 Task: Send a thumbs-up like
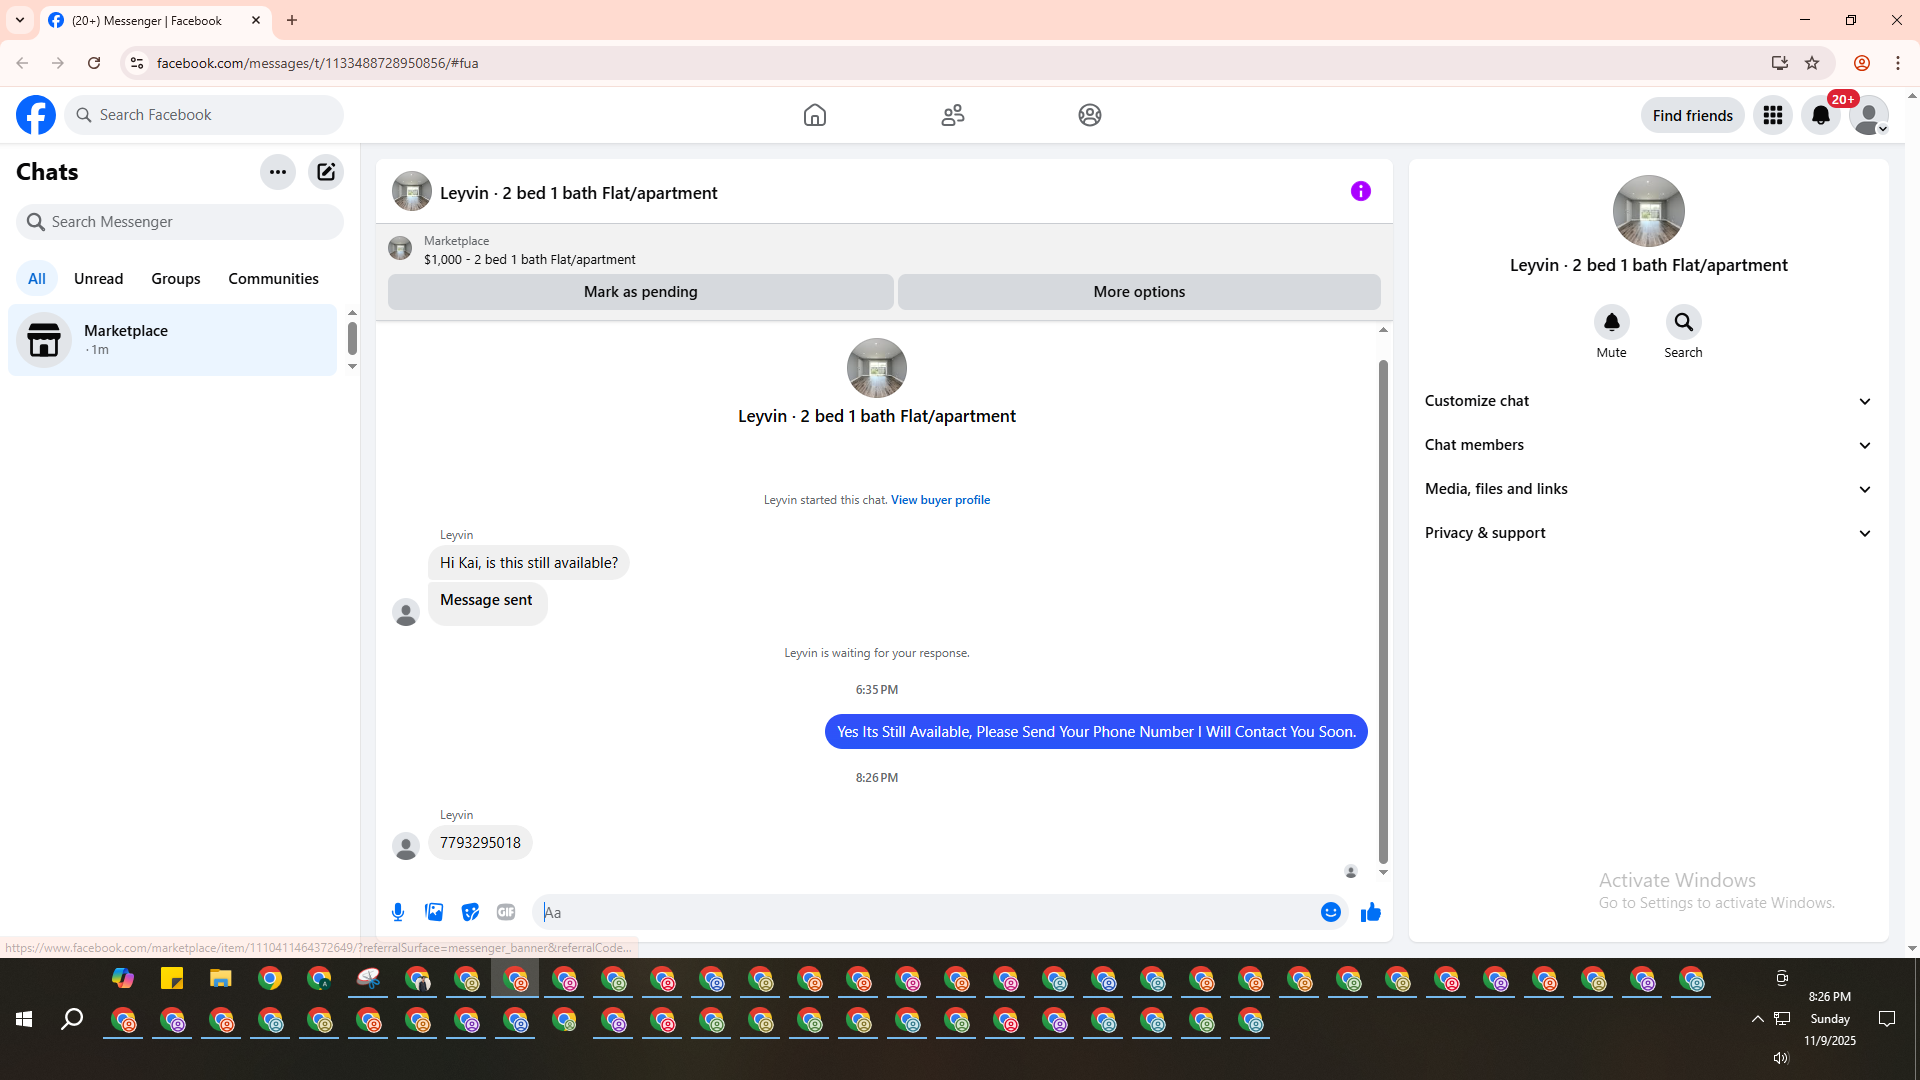tap(1371, 912)
